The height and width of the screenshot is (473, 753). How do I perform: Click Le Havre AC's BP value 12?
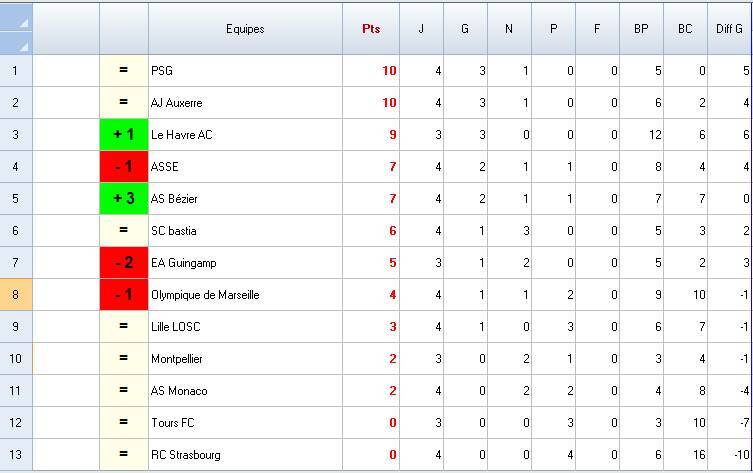pos(641,135)
